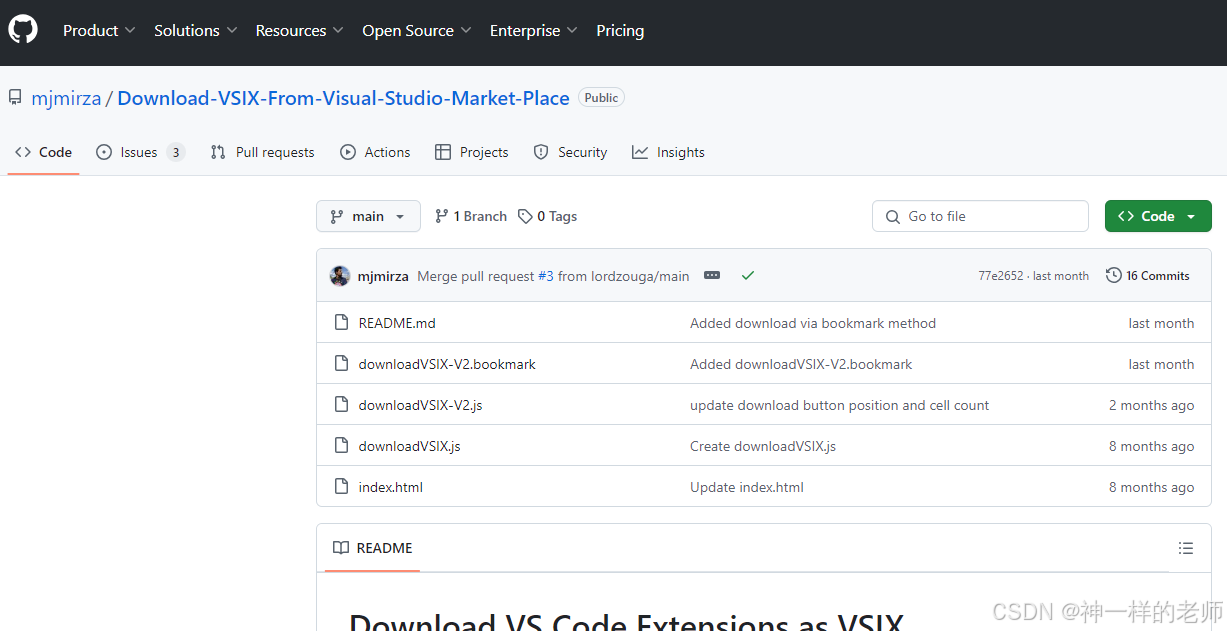Screen dimensions: 1227x631
Task: Click the book icon in README tab
Action: (x=341, y=548)
